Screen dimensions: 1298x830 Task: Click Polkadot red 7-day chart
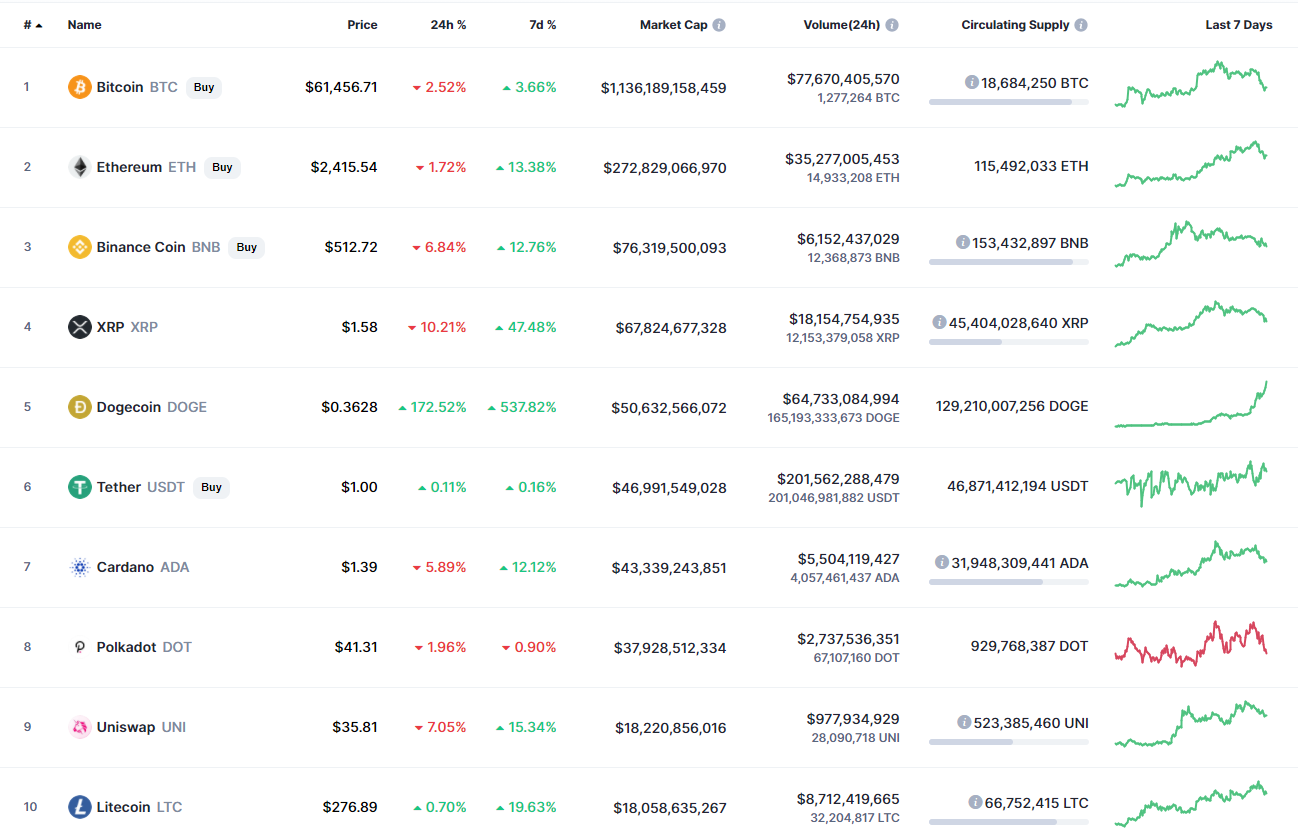pyautogui.click(x=1191, y=644)
